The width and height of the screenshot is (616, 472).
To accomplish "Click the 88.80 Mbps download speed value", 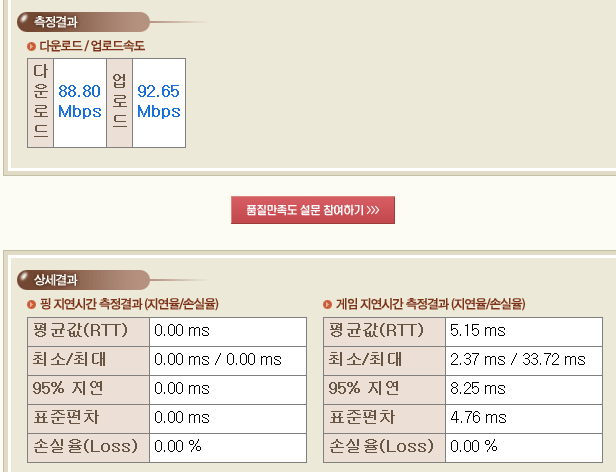I will pos(80,102).
